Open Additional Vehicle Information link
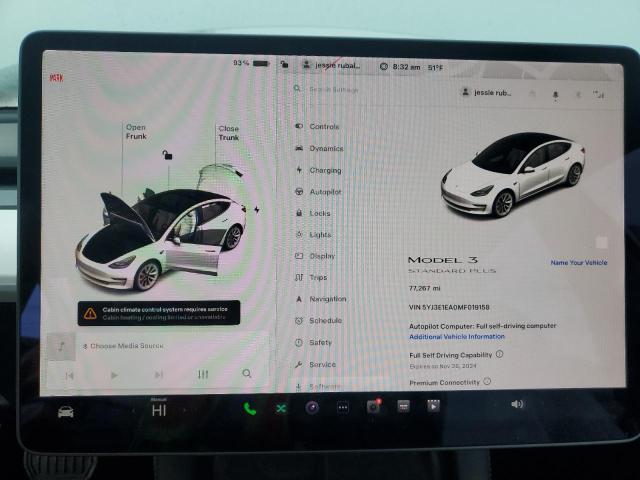640x480 pixels. 456,336
